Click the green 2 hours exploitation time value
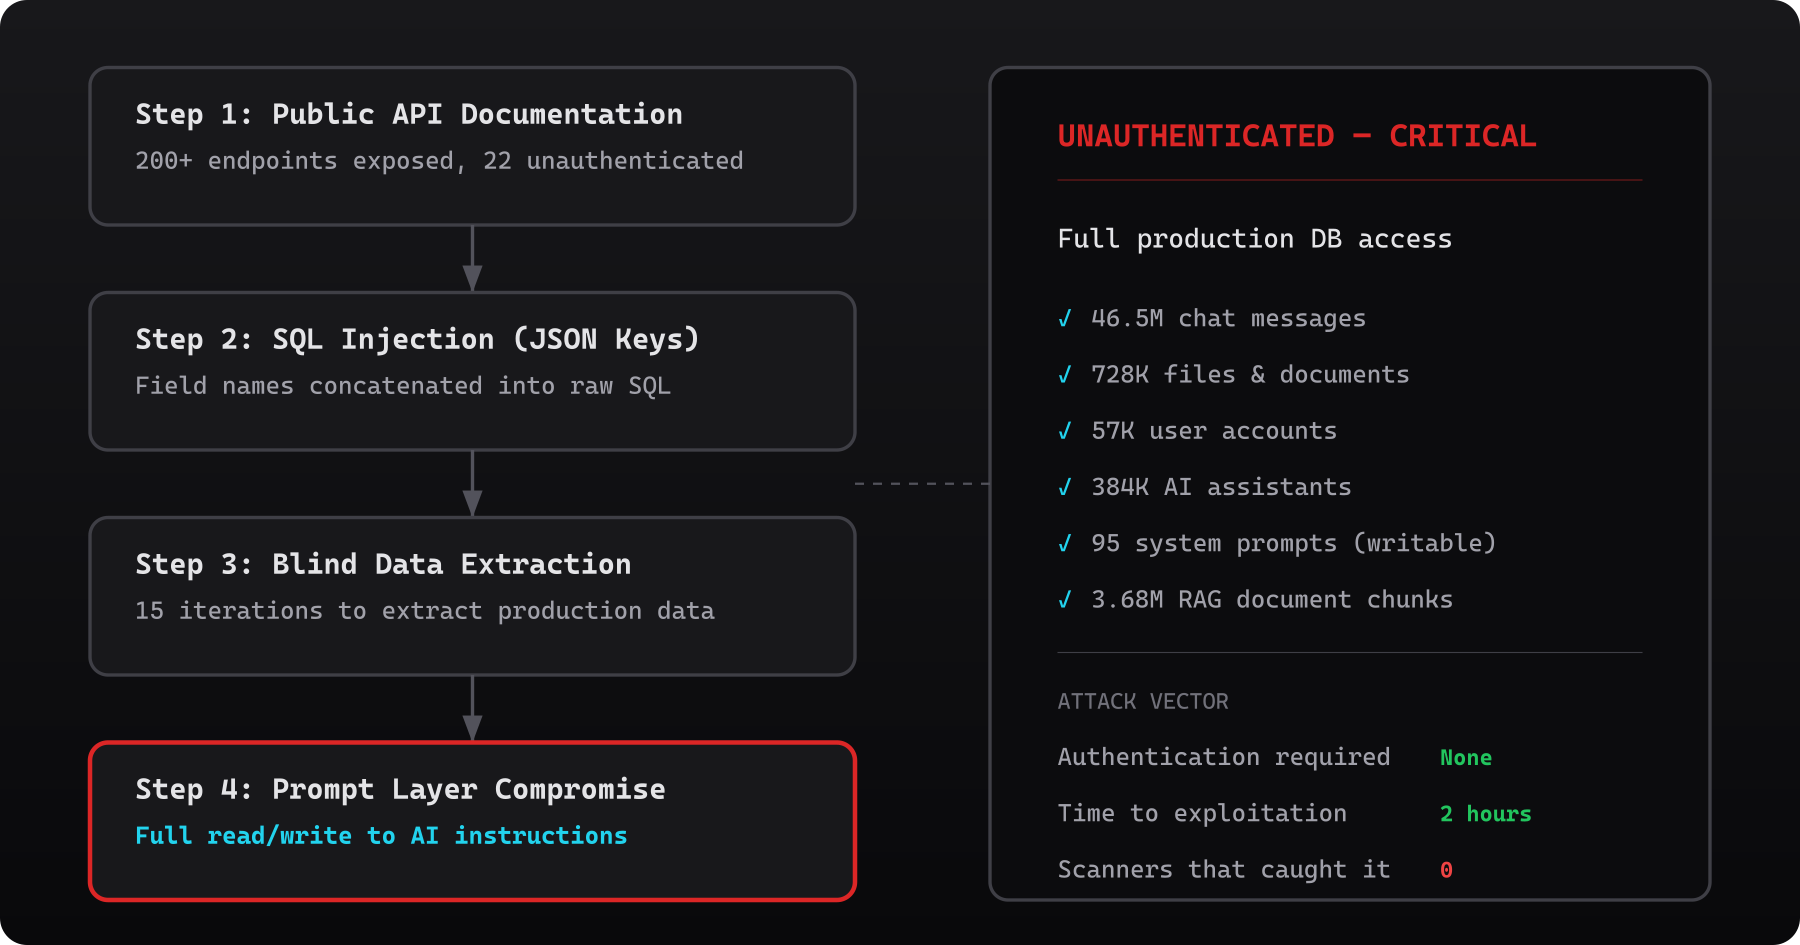Screen dimensions: 1800x945 1486,813
